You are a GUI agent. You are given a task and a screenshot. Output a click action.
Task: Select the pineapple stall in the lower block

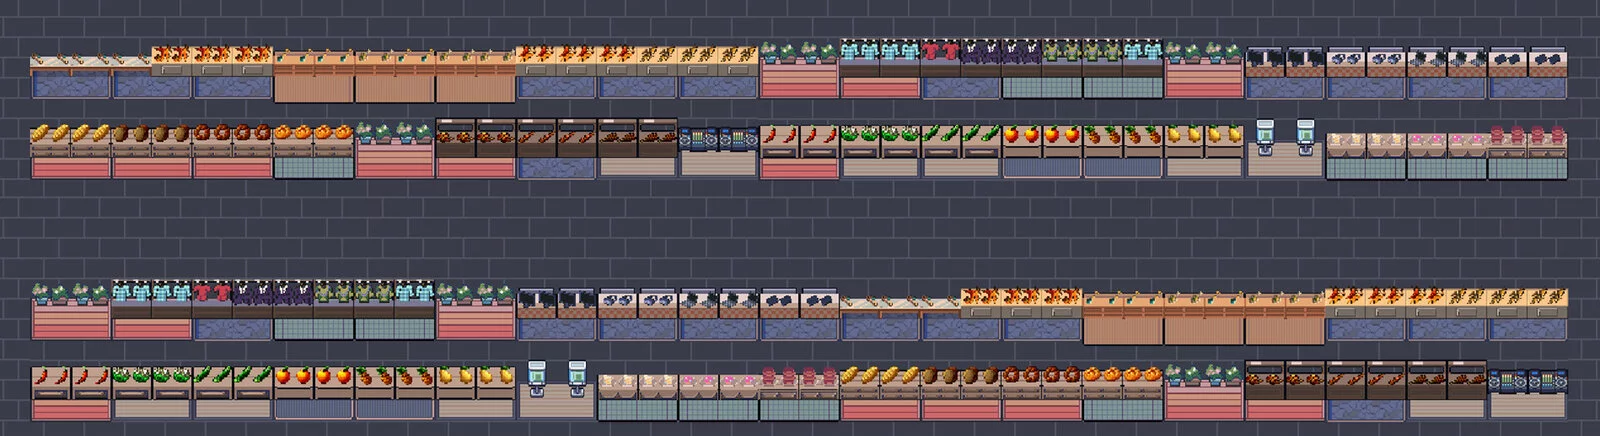pyautogui.click(x=395, y=392)
